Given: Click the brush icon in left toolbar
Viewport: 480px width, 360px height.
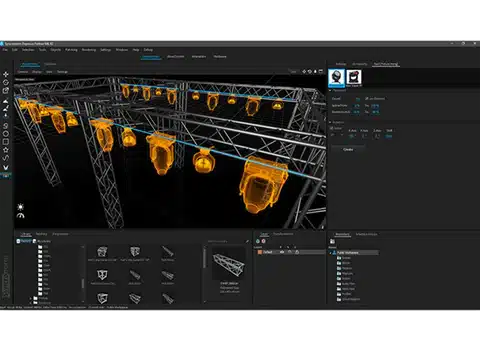Looking at the screenshot, I should (6, 109).
